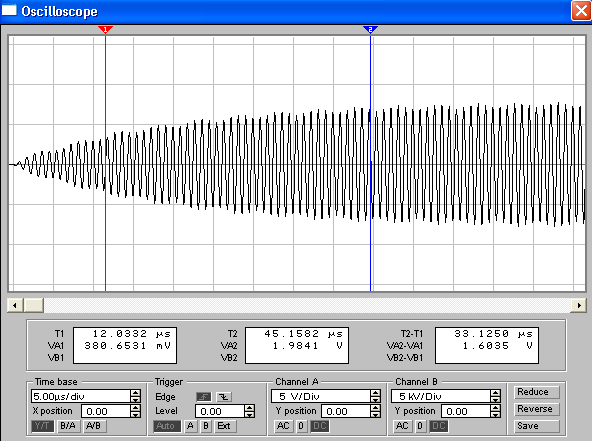The image size is (592, 441).
Task: Click the scrollbar left arrow
Action: pyautogui.click(x=15, y=305)
